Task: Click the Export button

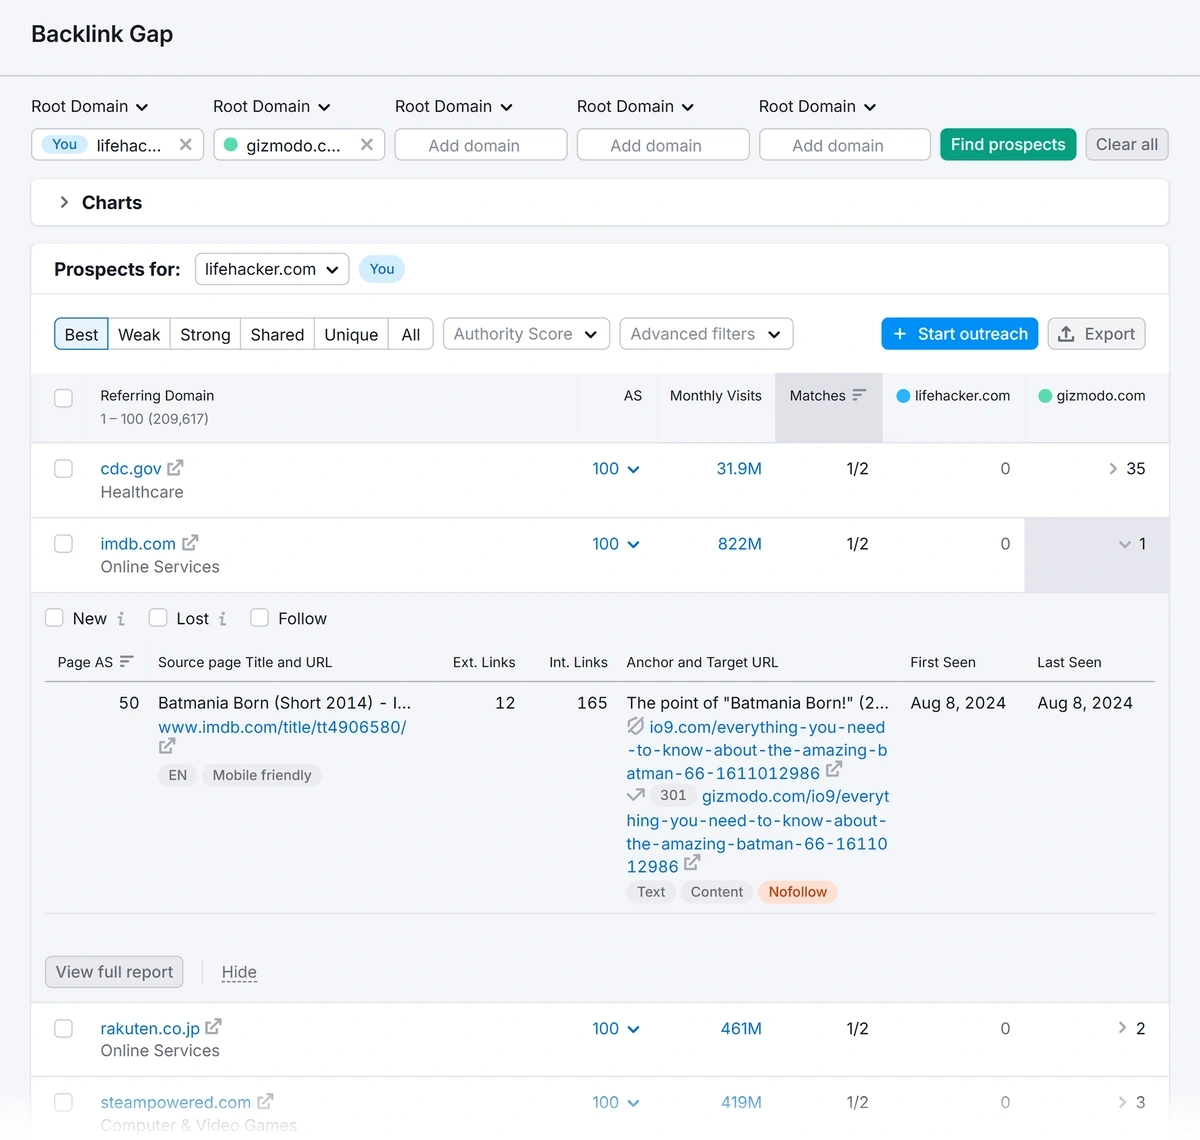Action: tap(1096, 334)
